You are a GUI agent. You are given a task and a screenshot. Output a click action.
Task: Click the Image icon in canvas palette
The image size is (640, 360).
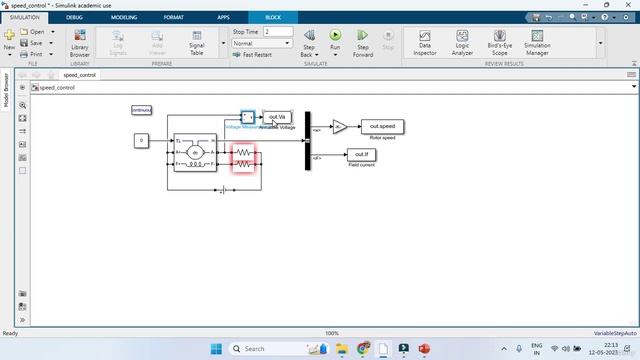[22, 158]
